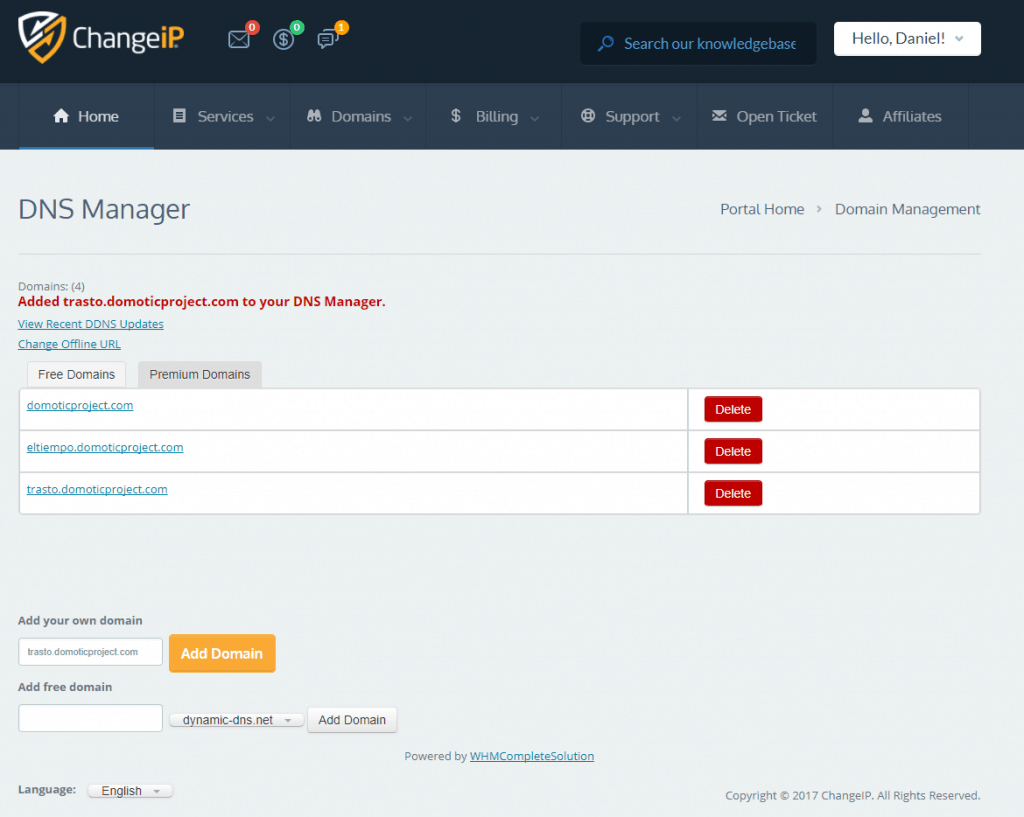Delete the trasto.domoticproject.com domain

(732, 492)
